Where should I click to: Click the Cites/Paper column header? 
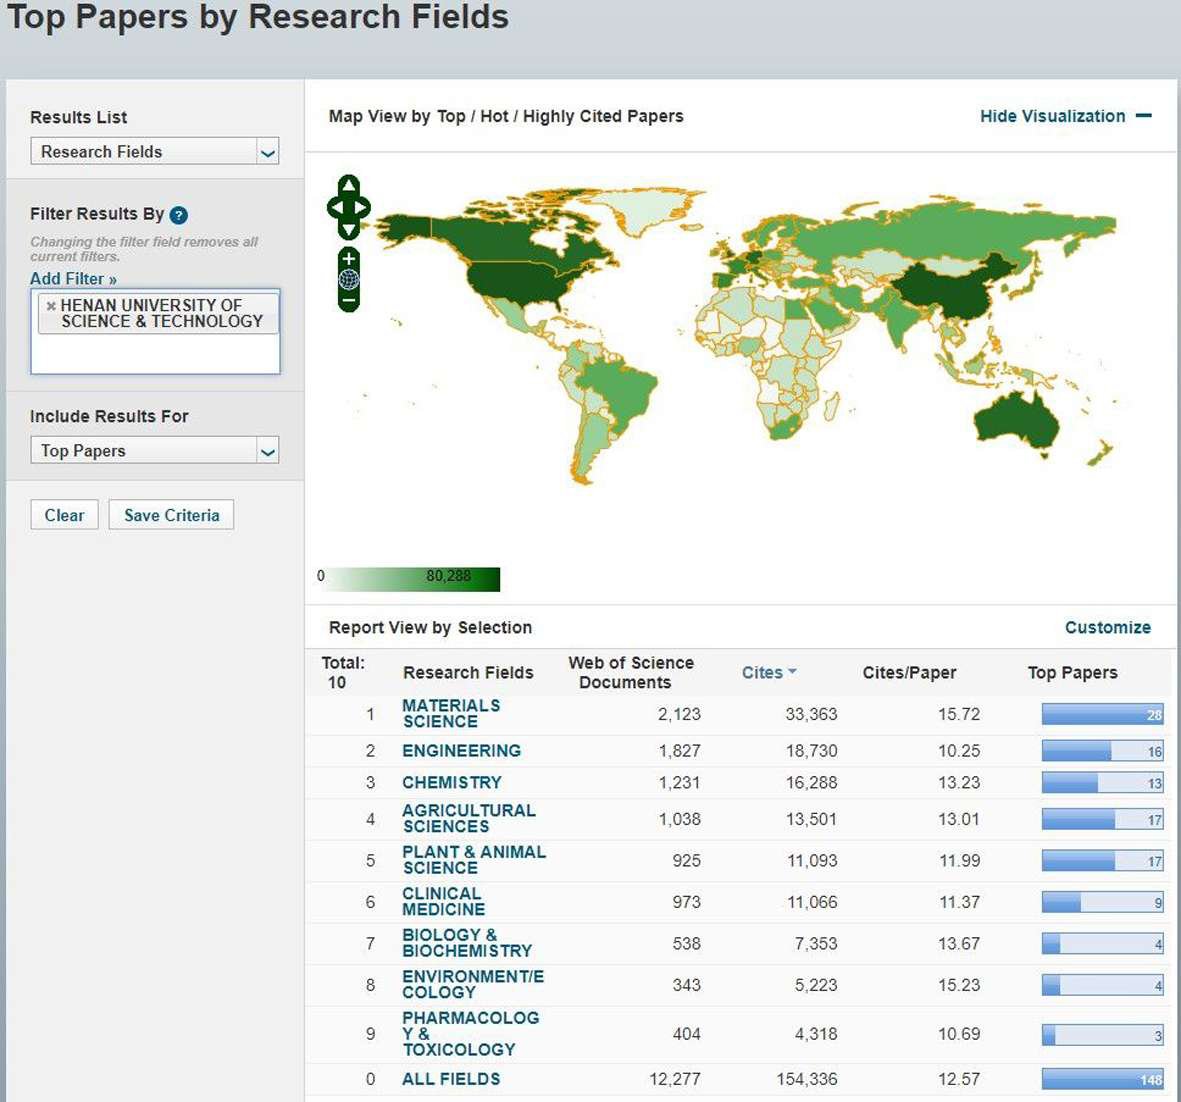(909, 673)
